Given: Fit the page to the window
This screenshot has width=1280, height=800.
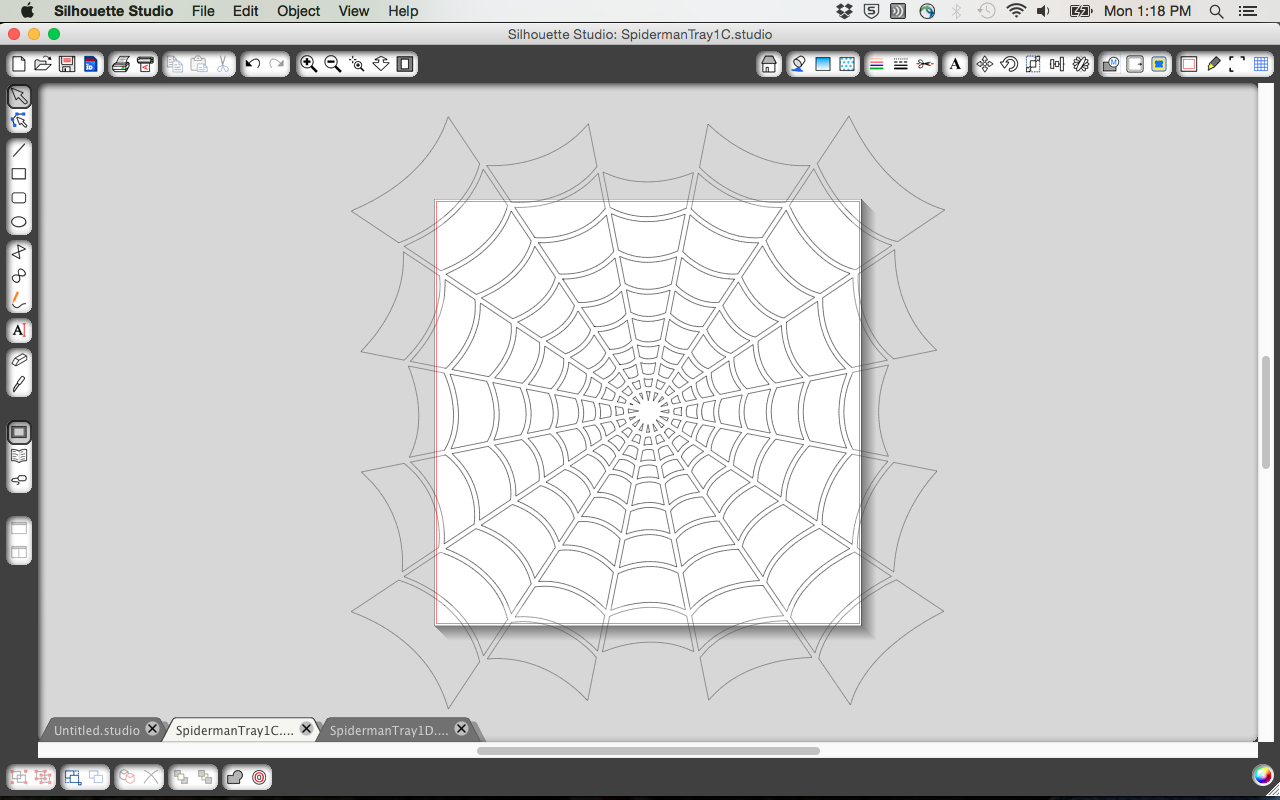Looking at the screenshot, I should pos(405,64).
